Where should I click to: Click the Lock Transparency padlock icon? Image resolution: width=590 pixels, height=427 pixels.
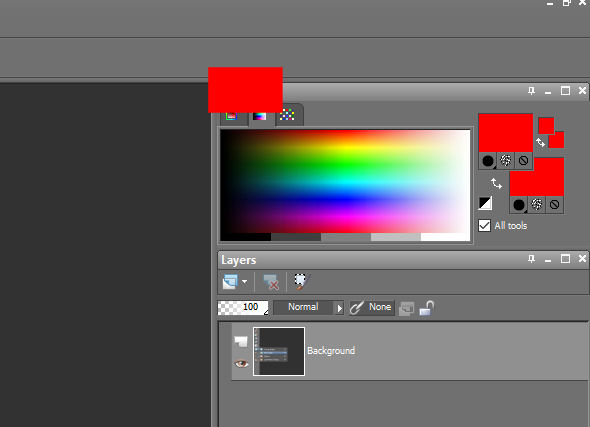point(427,308)
